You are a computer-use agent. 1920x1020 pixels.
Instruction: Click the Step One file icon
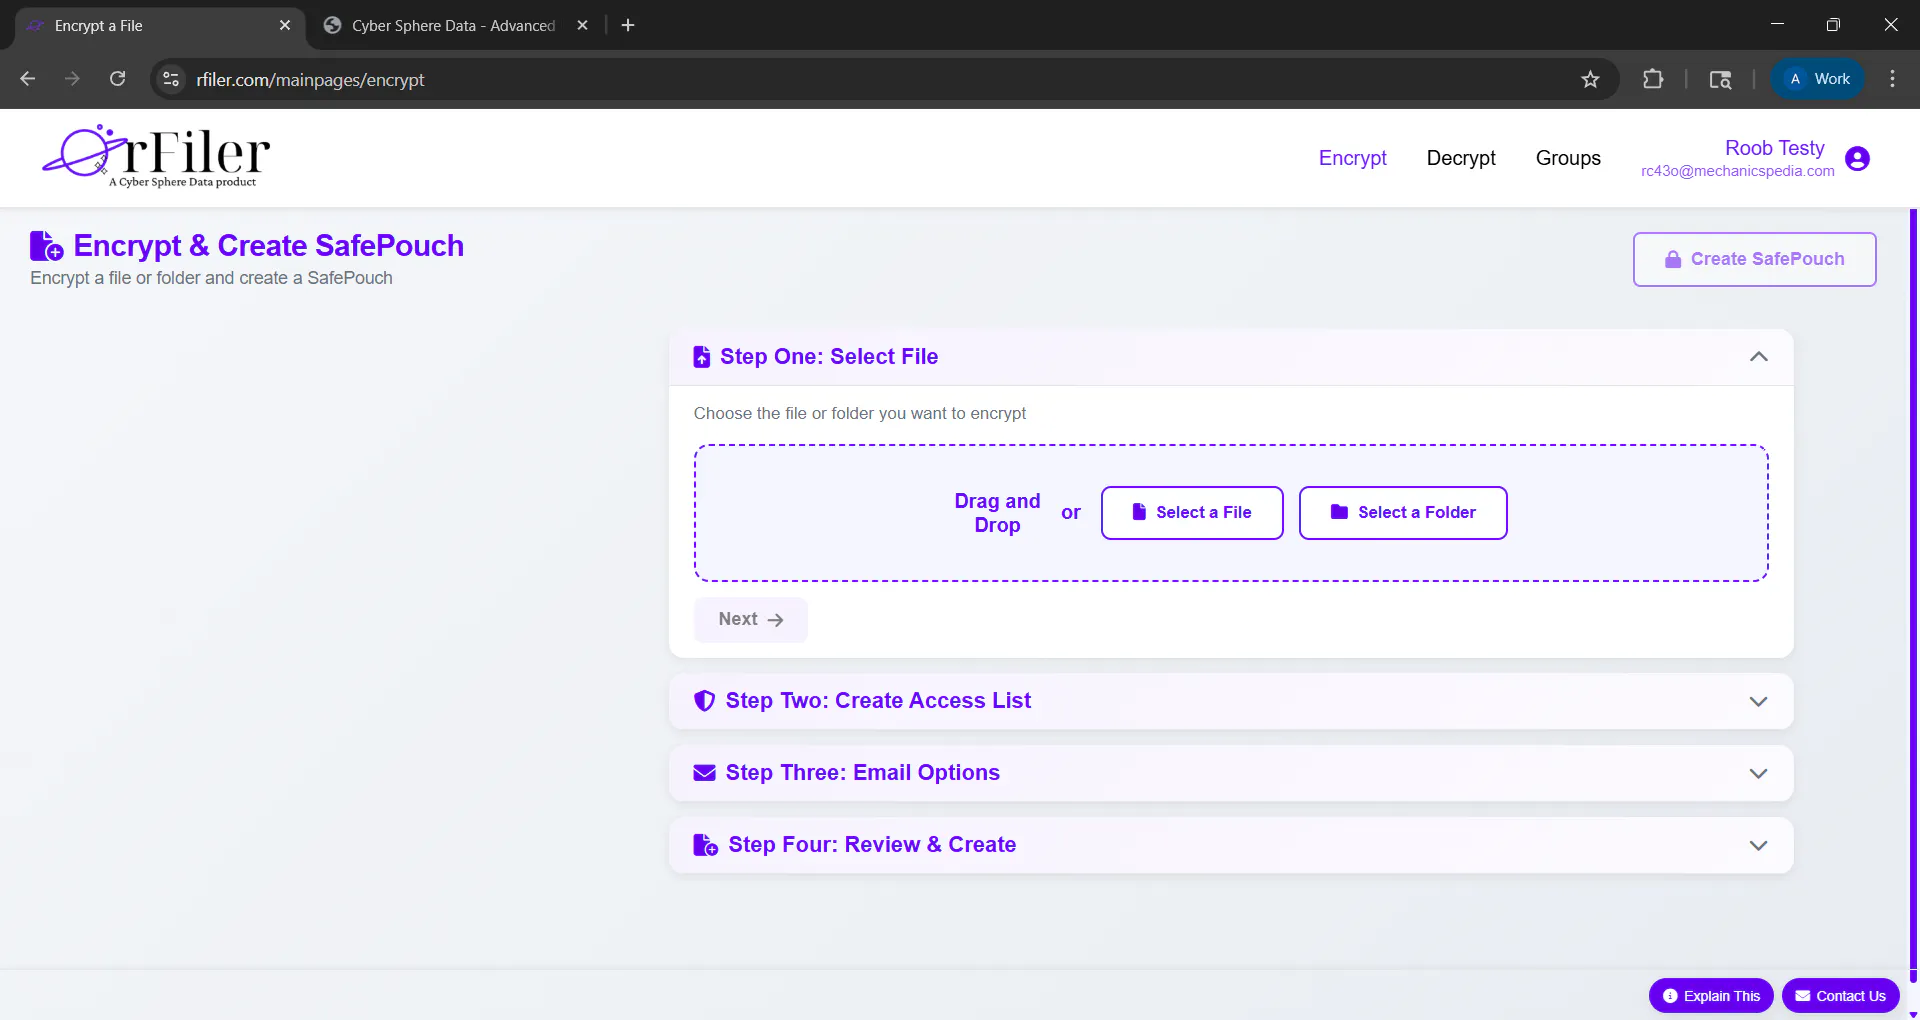click(x=702, y=357)
